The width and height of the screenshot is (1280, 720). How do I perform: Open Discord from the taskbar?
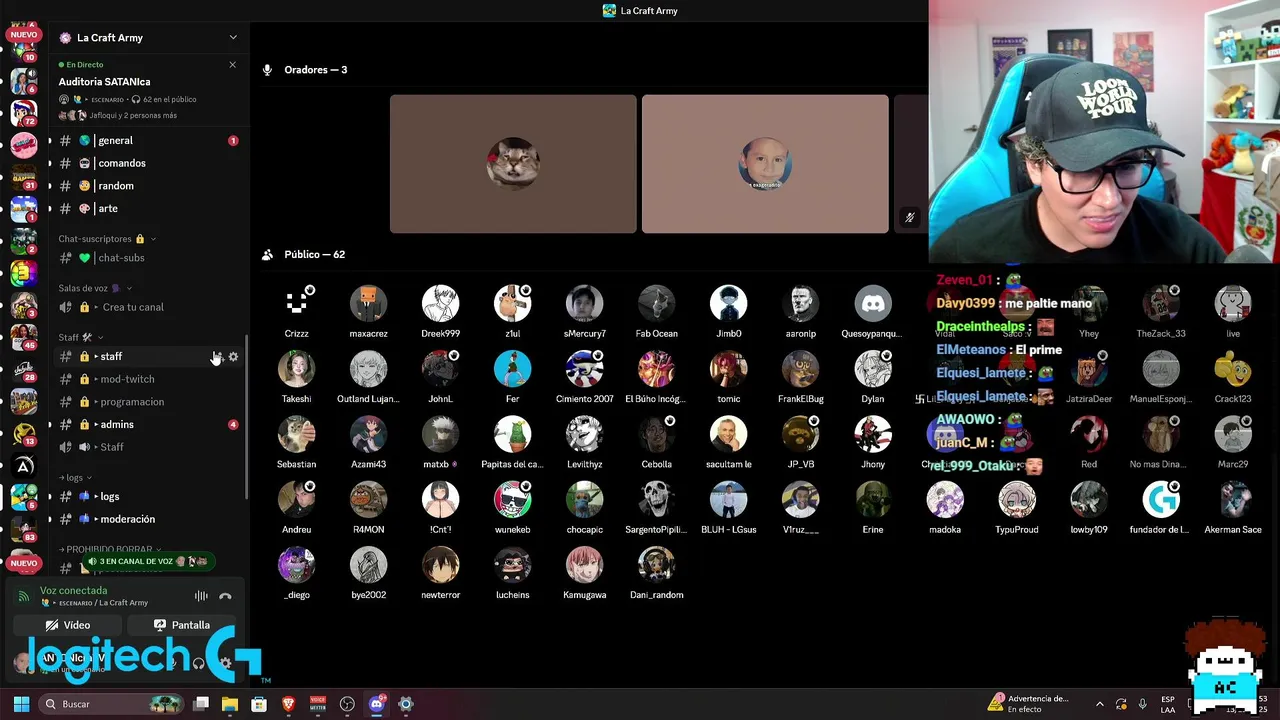pos(377,704)
